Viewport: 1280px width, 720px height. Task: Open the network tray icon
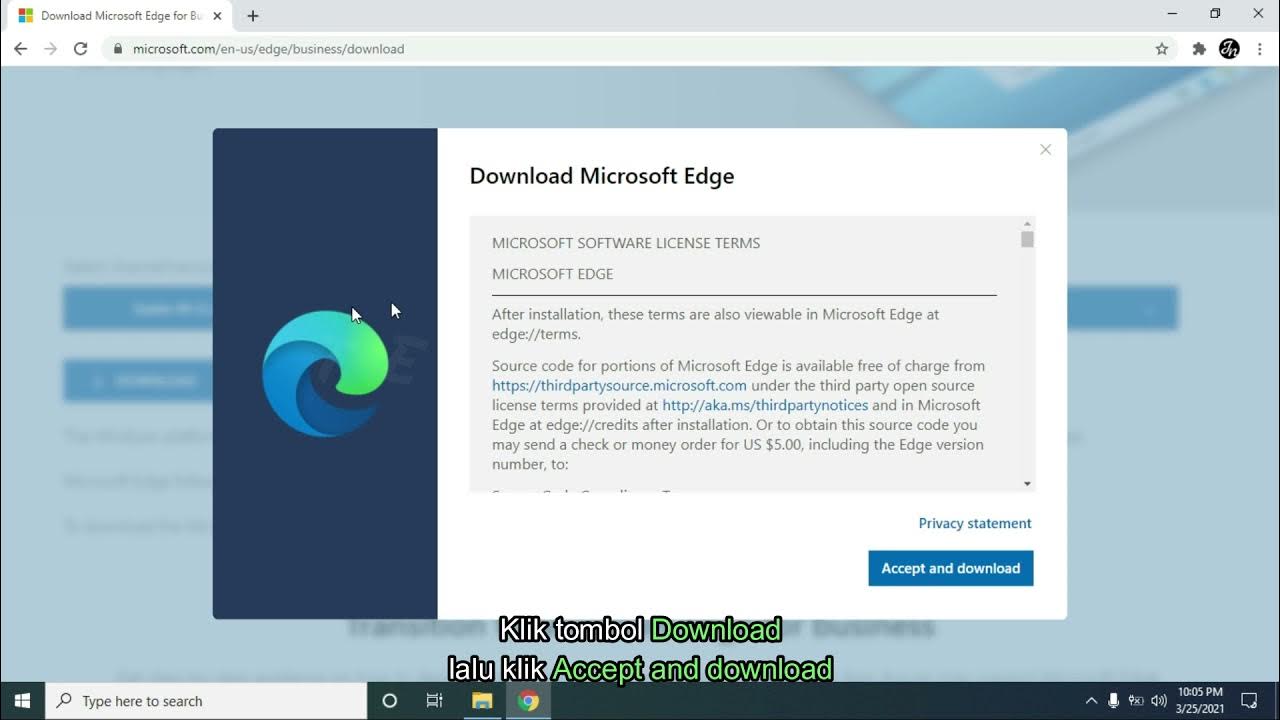tap(1136, 701)
